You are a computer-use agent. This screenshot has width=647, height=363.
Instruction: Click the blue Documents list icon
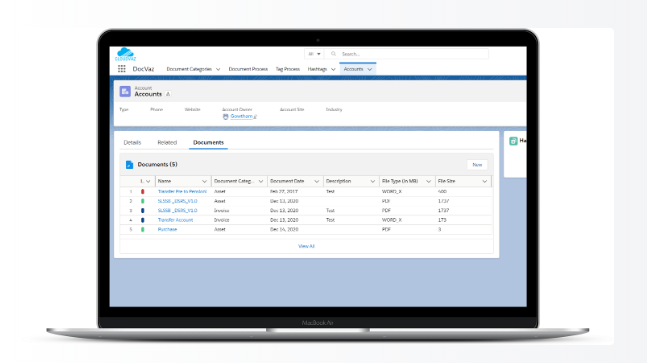[129, 165]
